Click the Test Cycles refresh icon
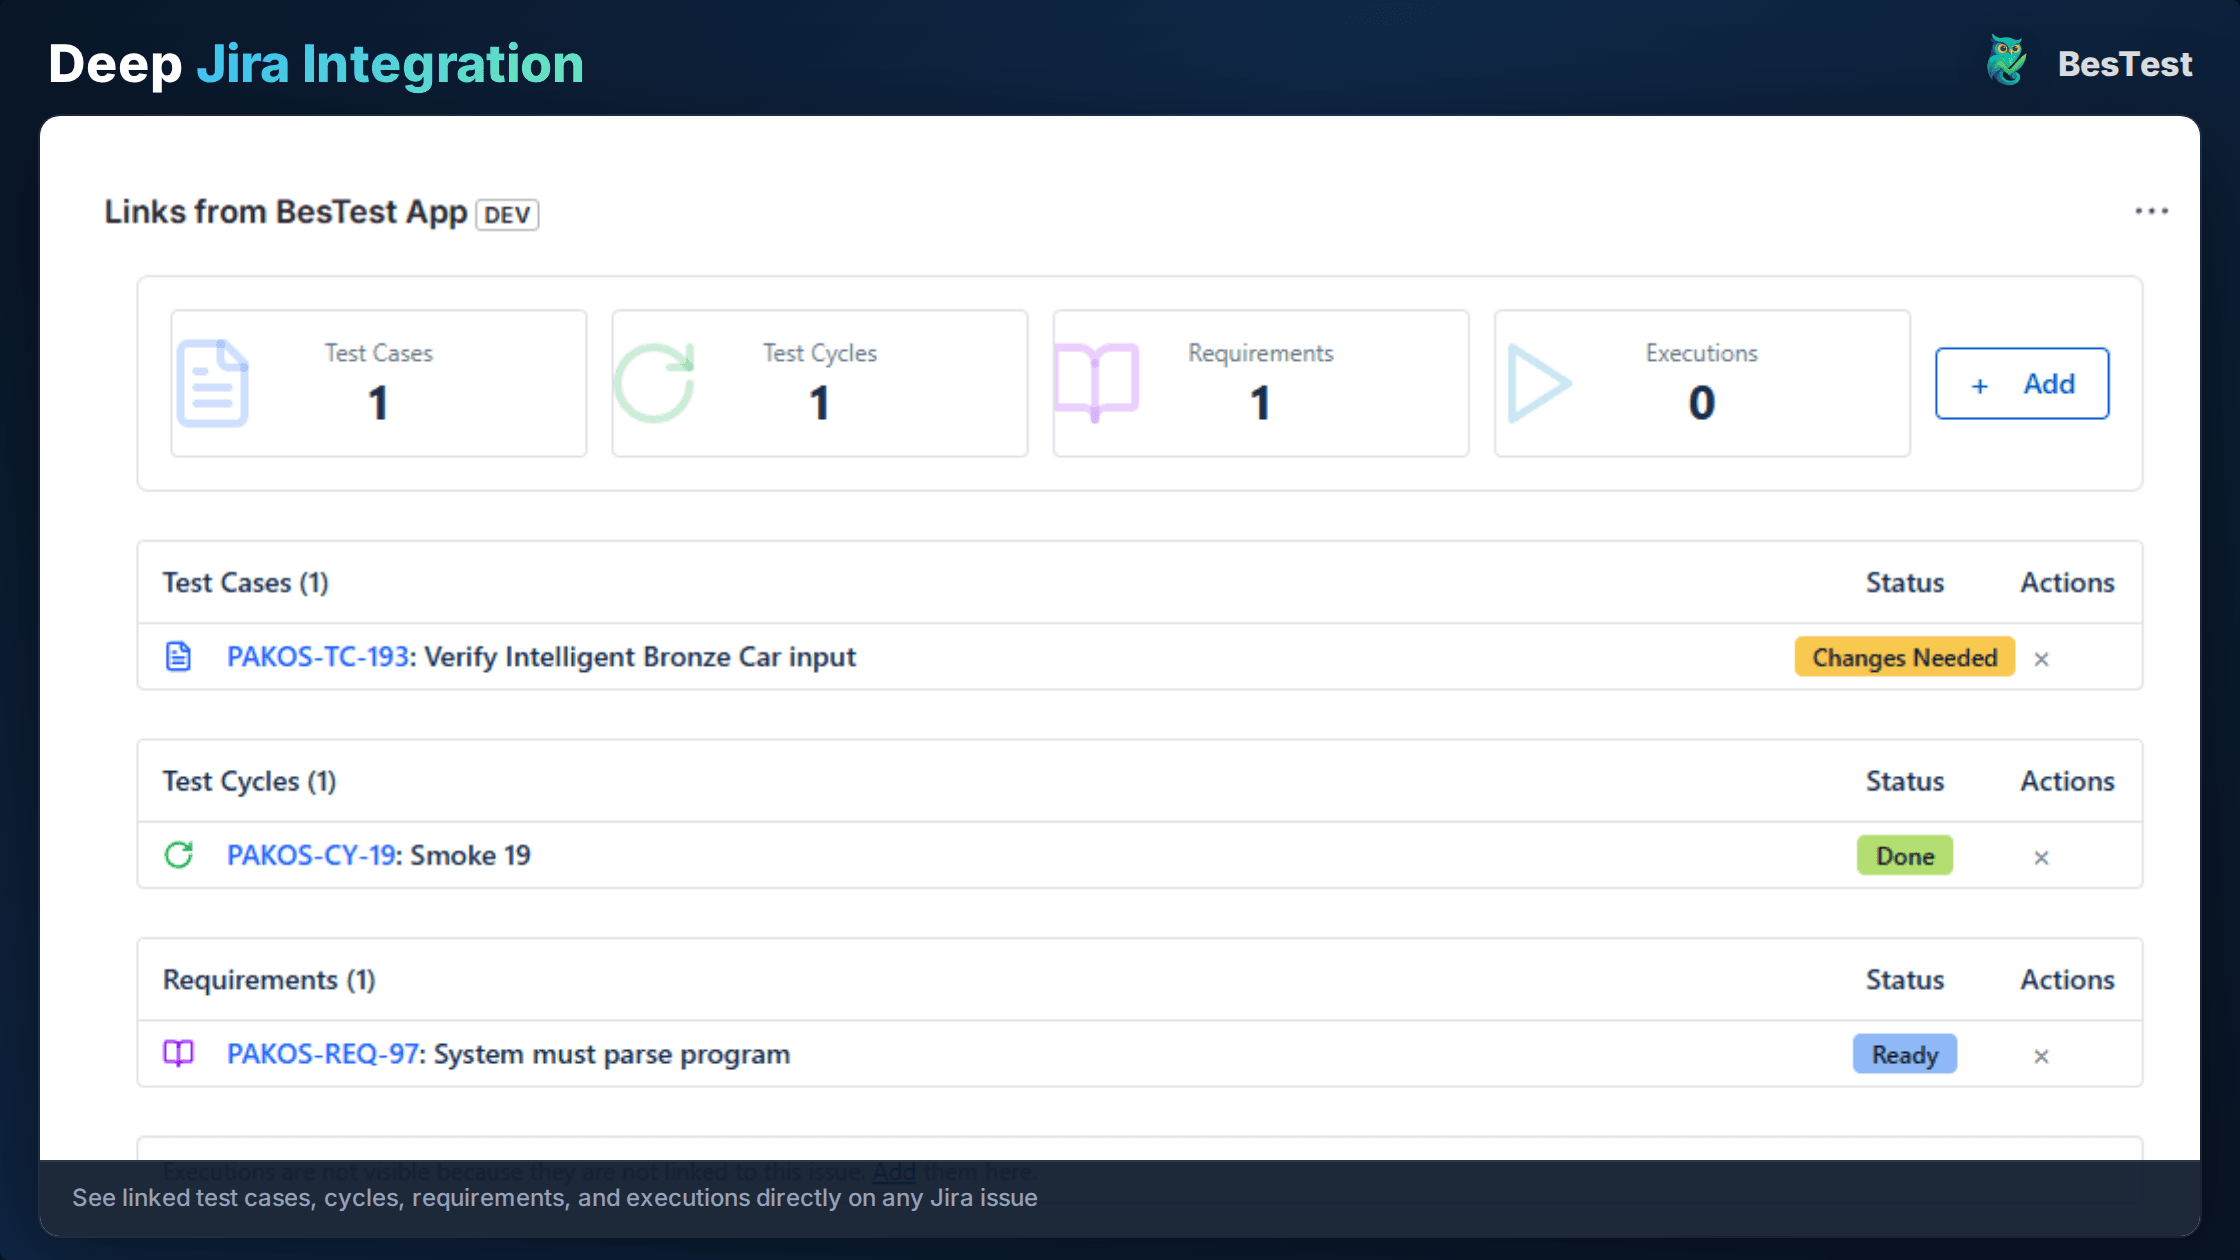The width and height of the screenshot is (2240, 1260). [x=657, y=383]
